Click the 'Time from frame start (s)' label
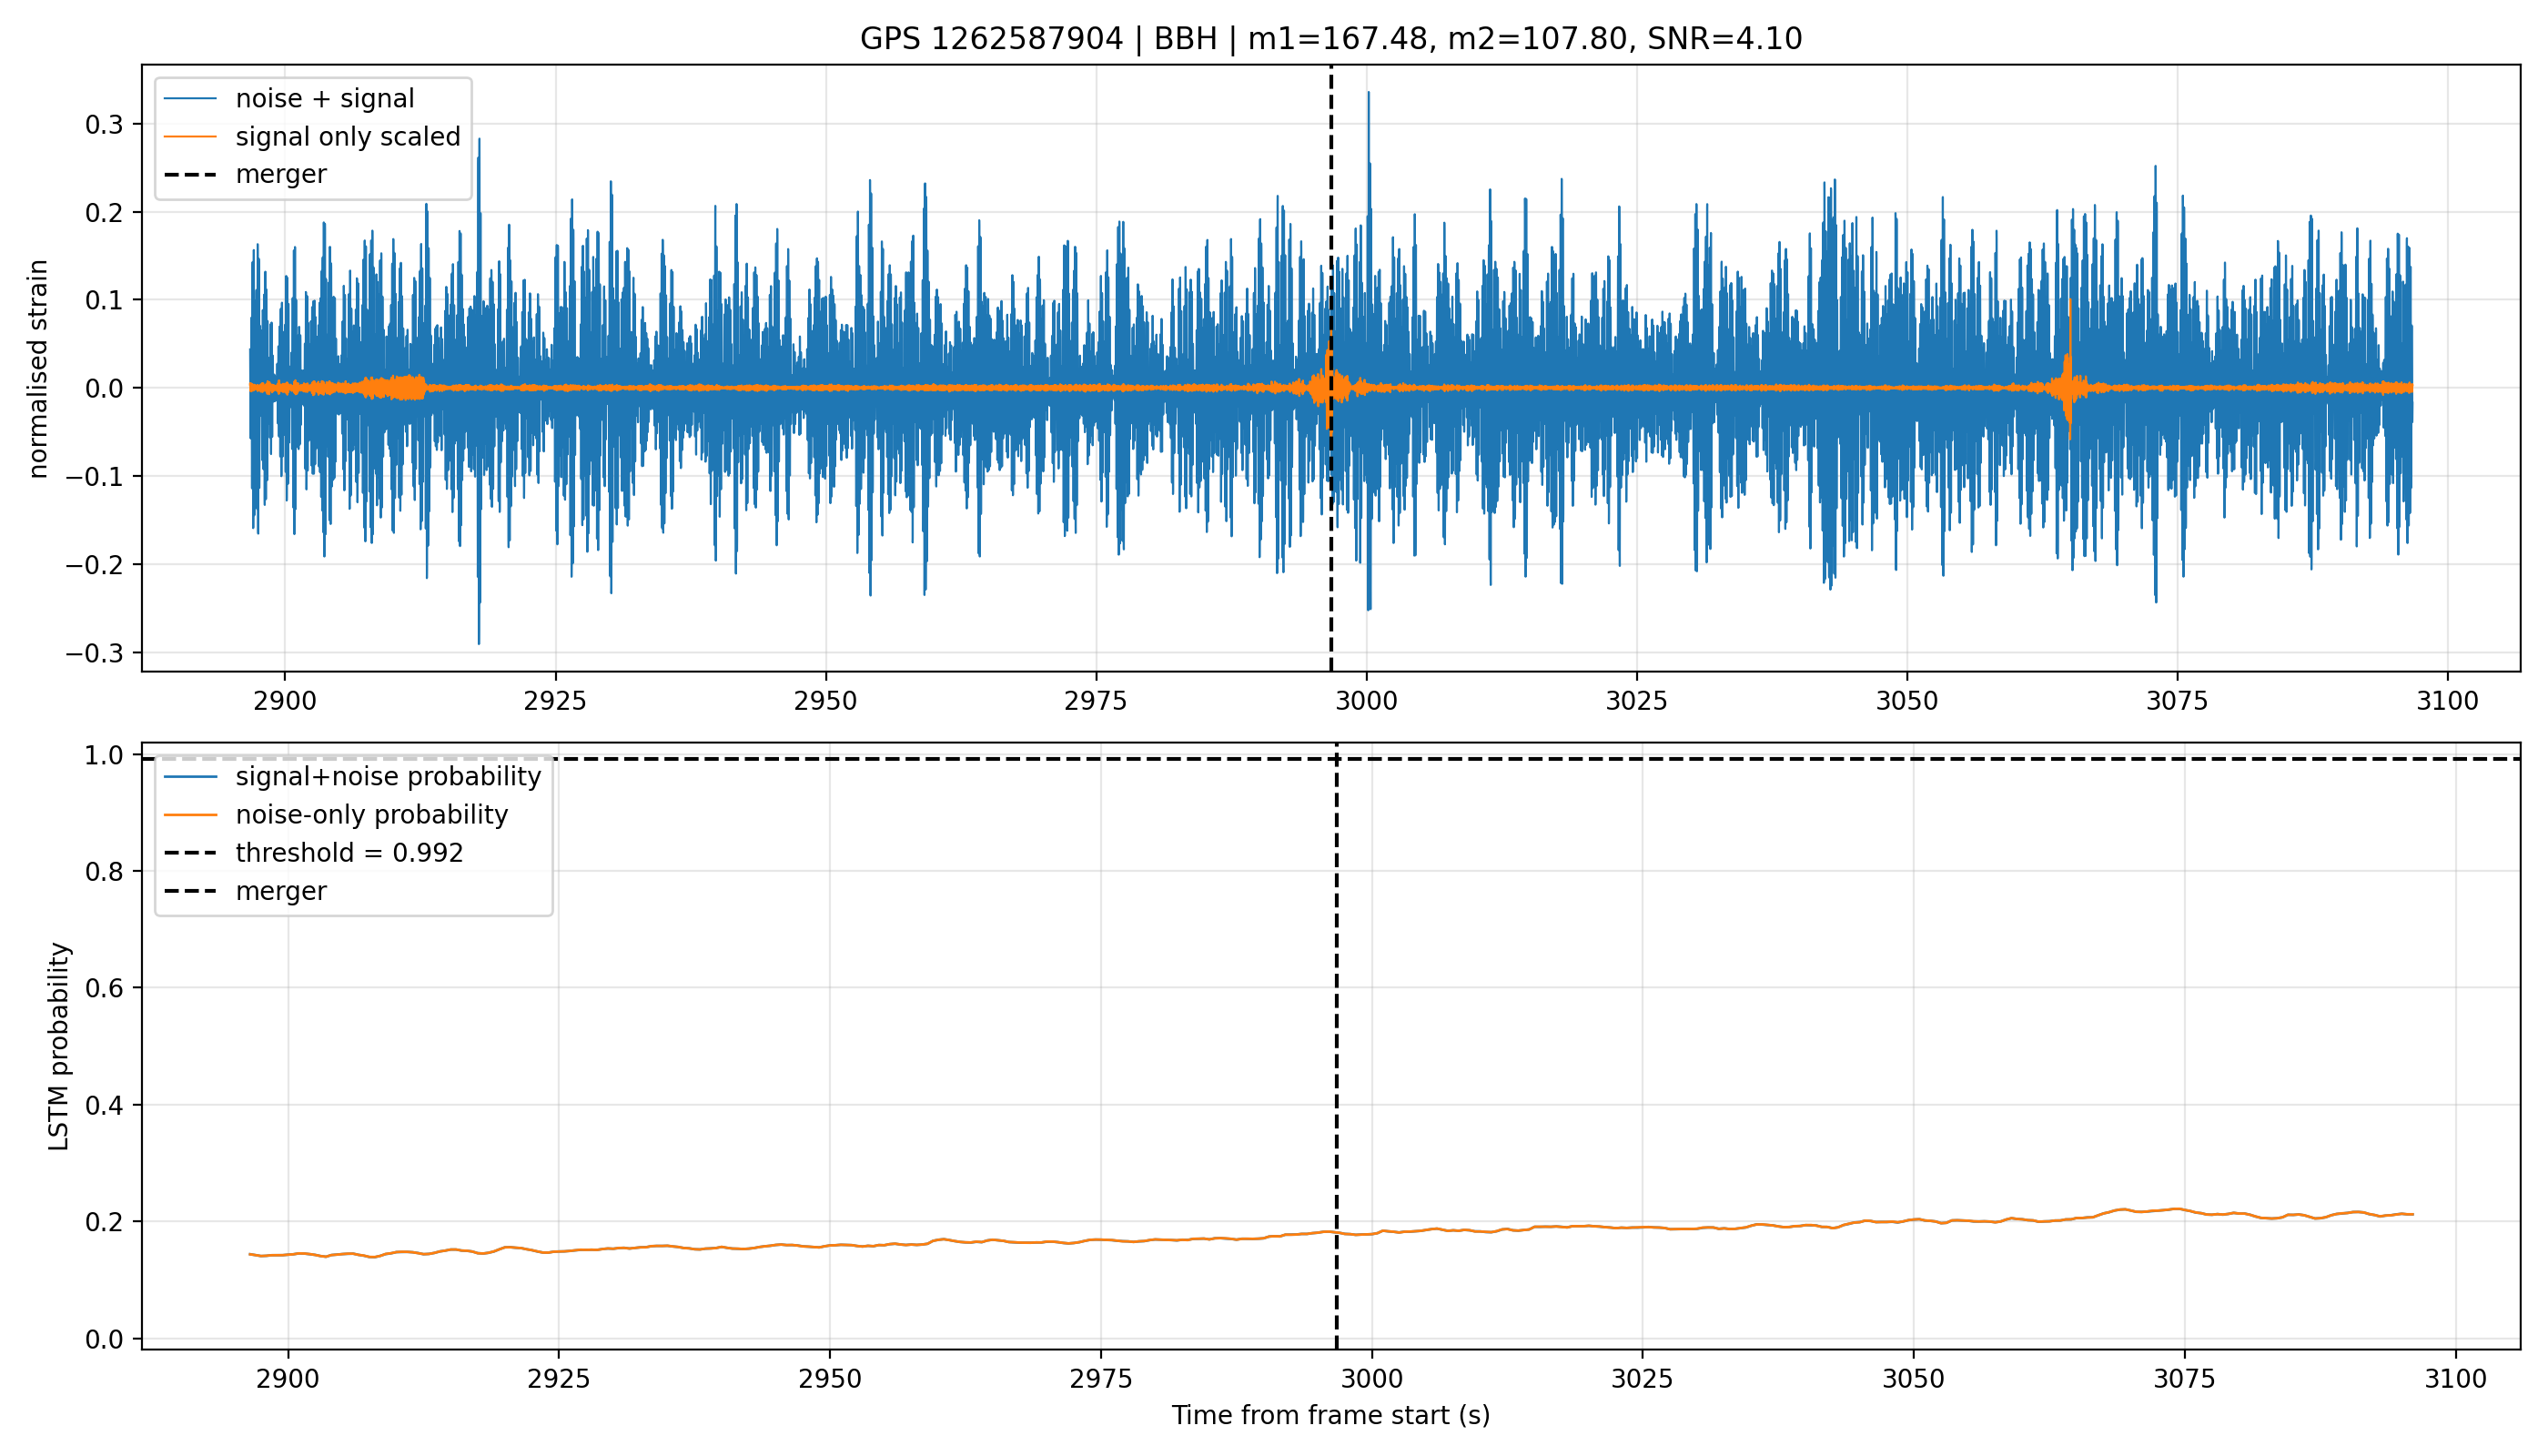This screenshot has width=2548, height=1456. tap(1330, 1415)
